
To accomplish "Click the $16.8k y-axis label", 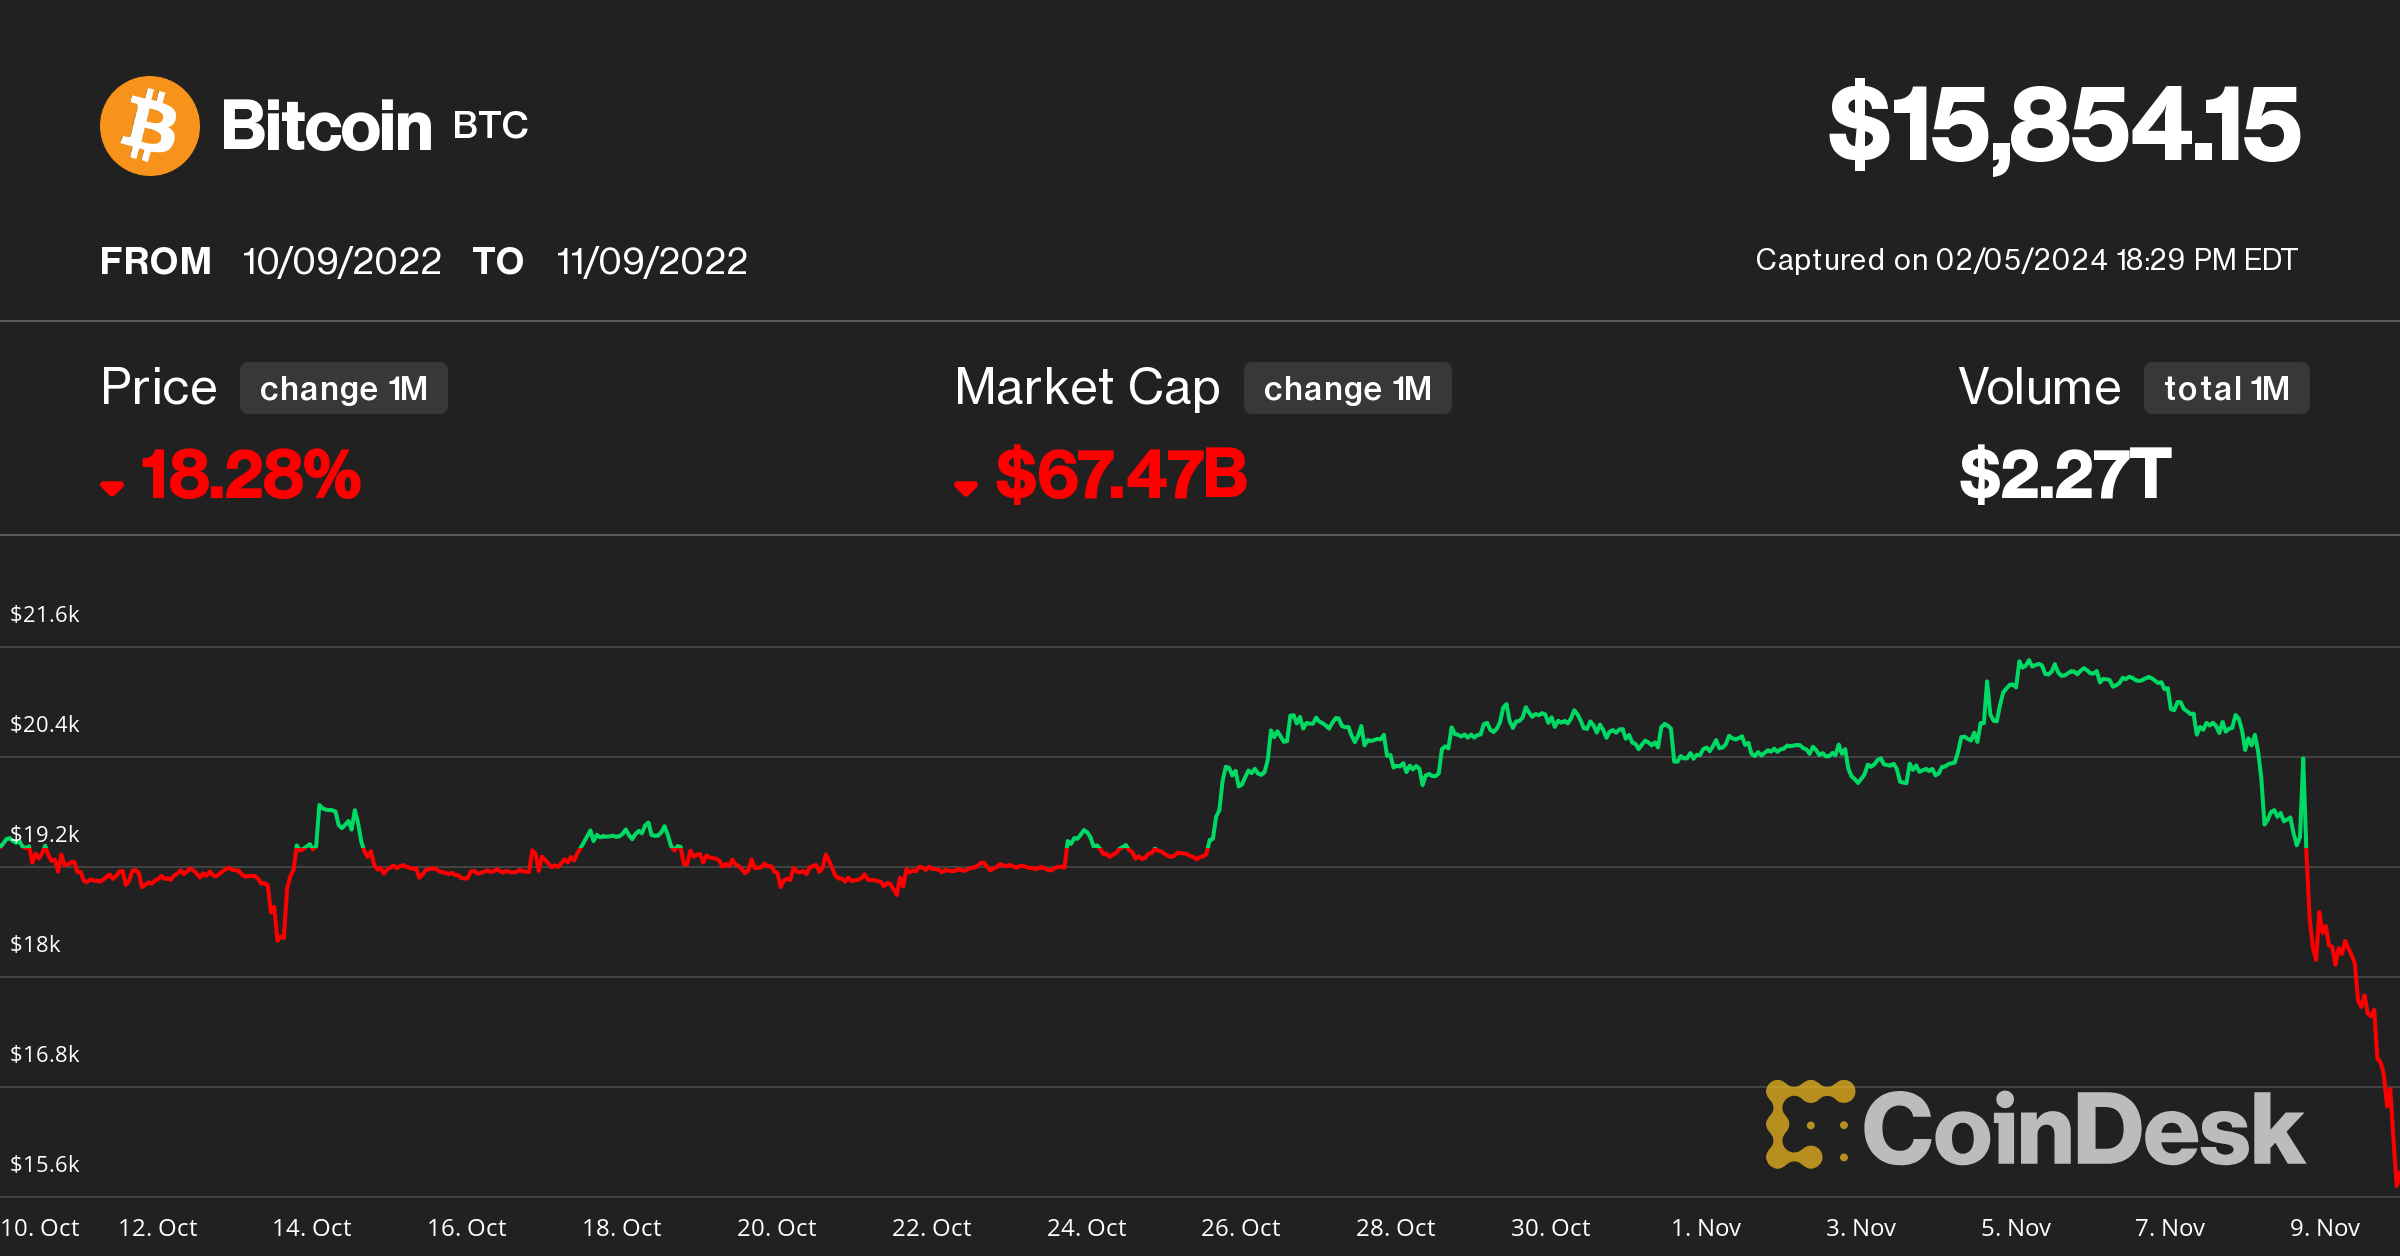I will 45,1054.
